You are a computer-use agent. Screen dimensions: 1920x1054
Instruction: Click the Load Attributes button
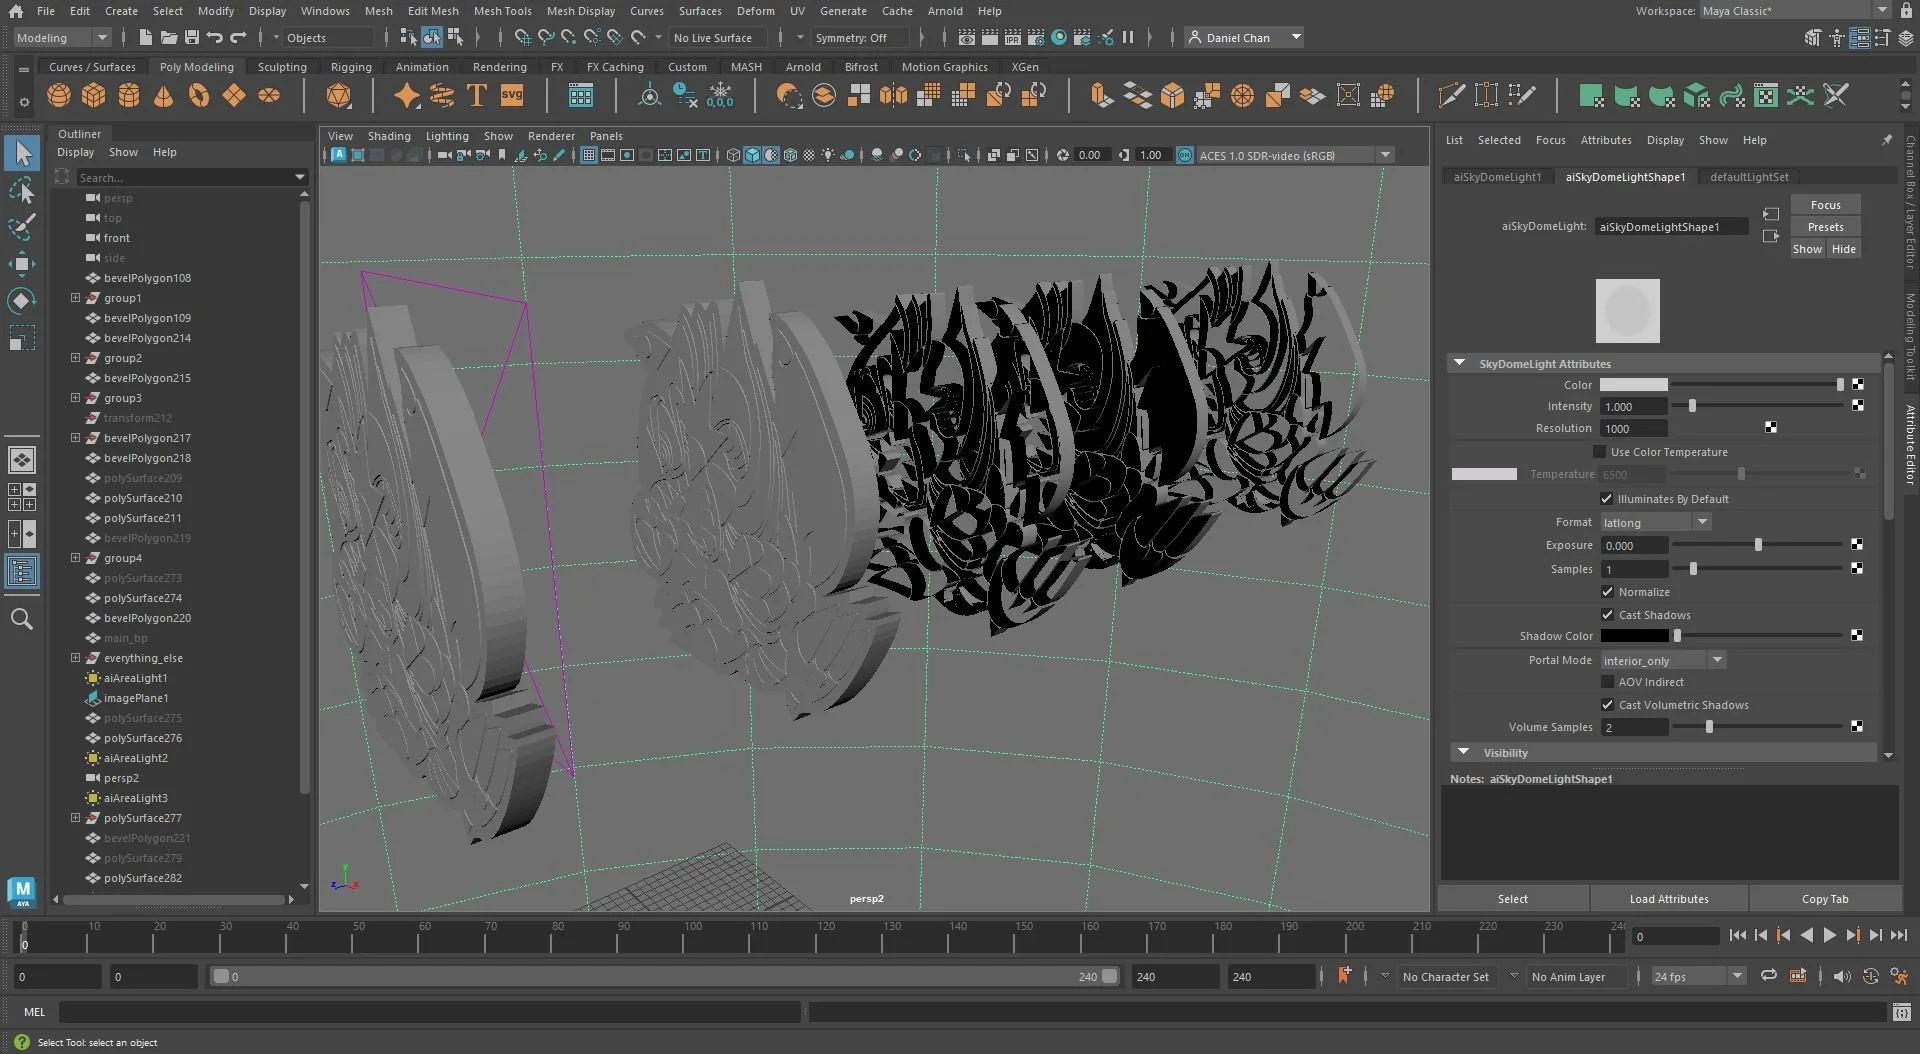click(x=1668, y=899)
